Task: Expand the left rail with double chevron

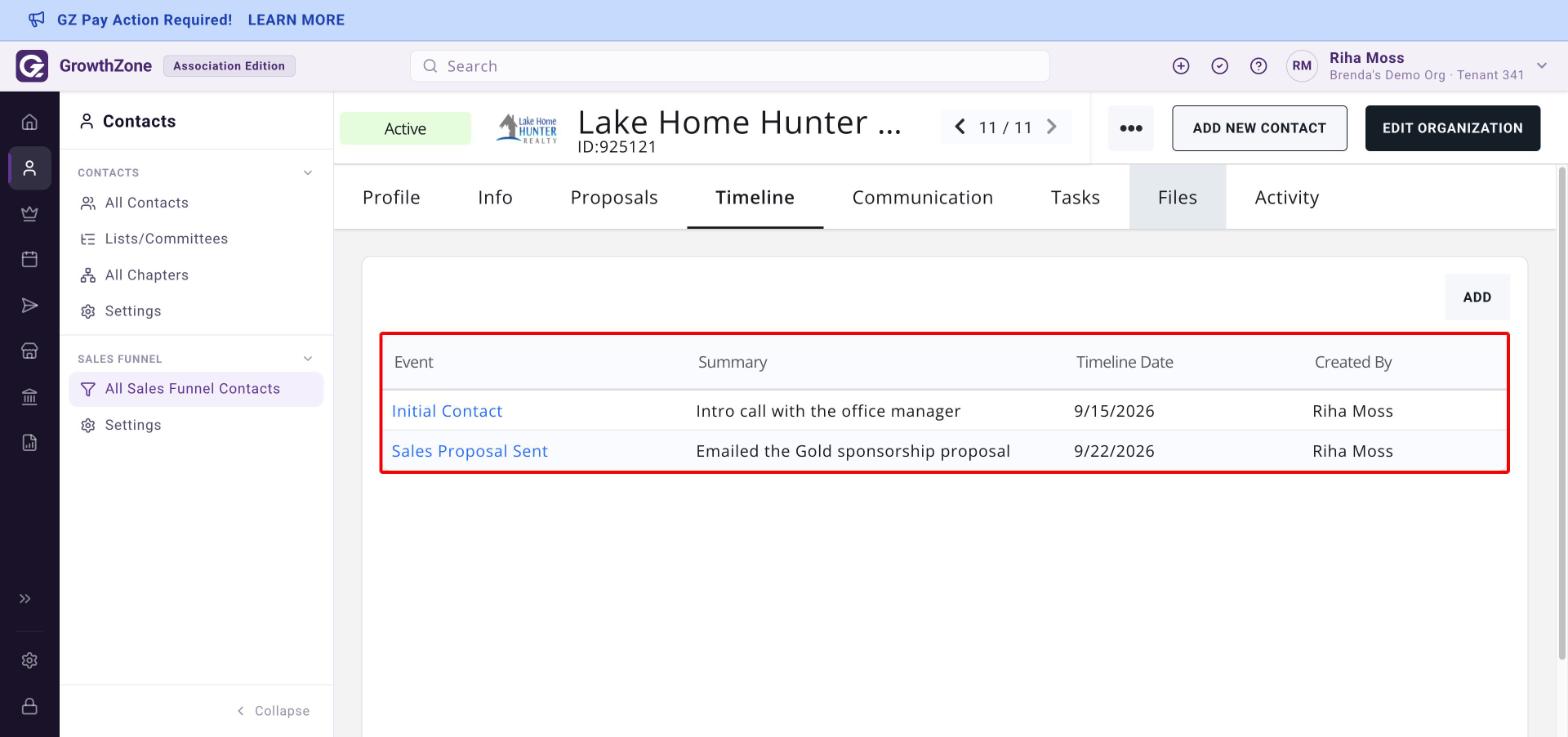Action: pyautogui.click(x=26, y=599)
